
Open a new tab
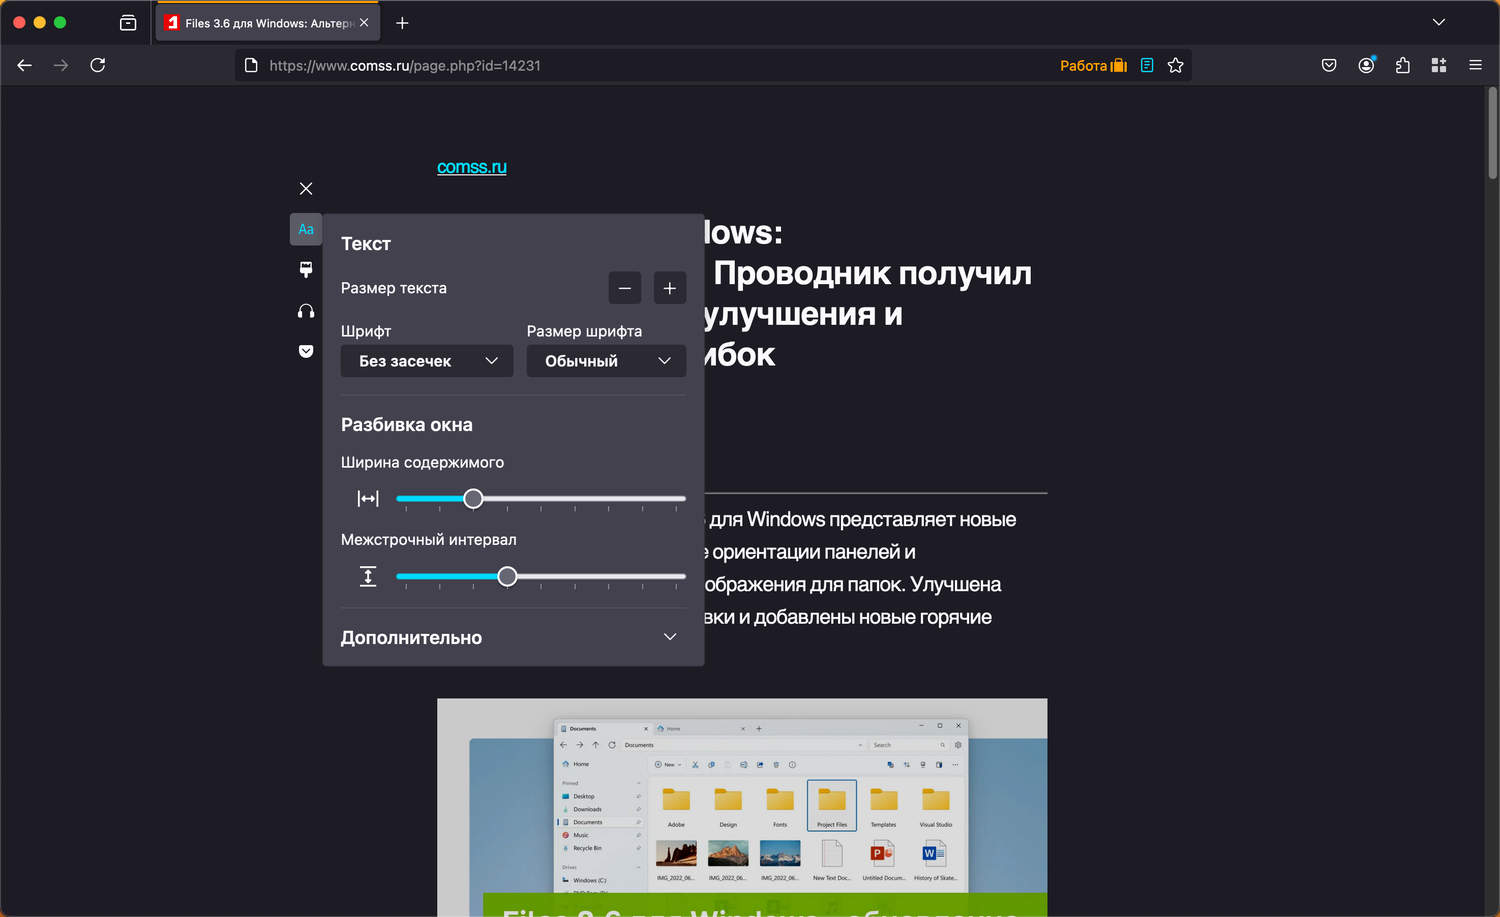(402, 23)
